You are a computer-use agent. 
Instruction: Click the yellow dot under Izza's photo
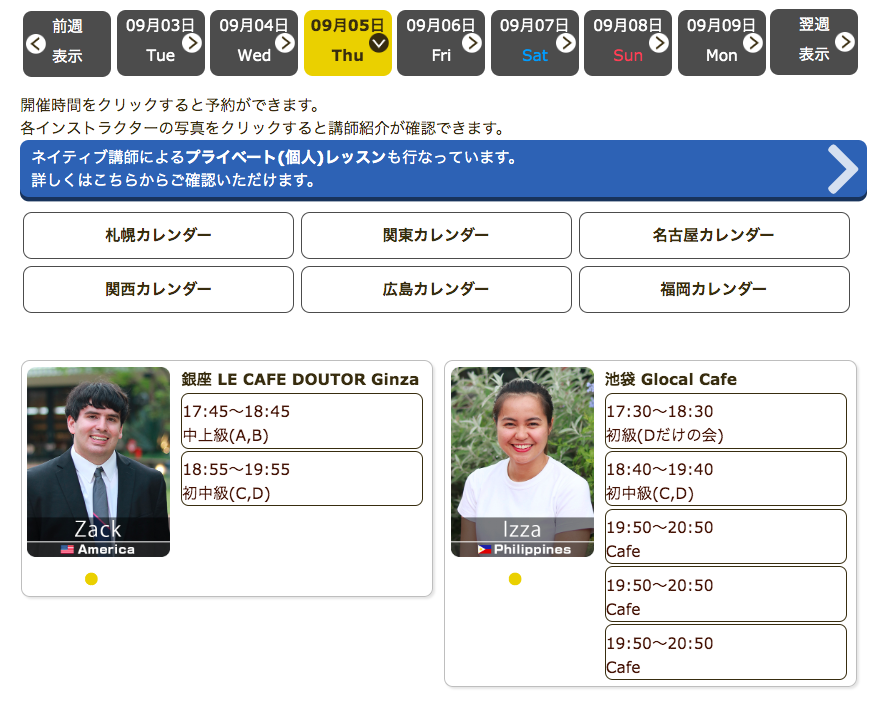point(515,579)
